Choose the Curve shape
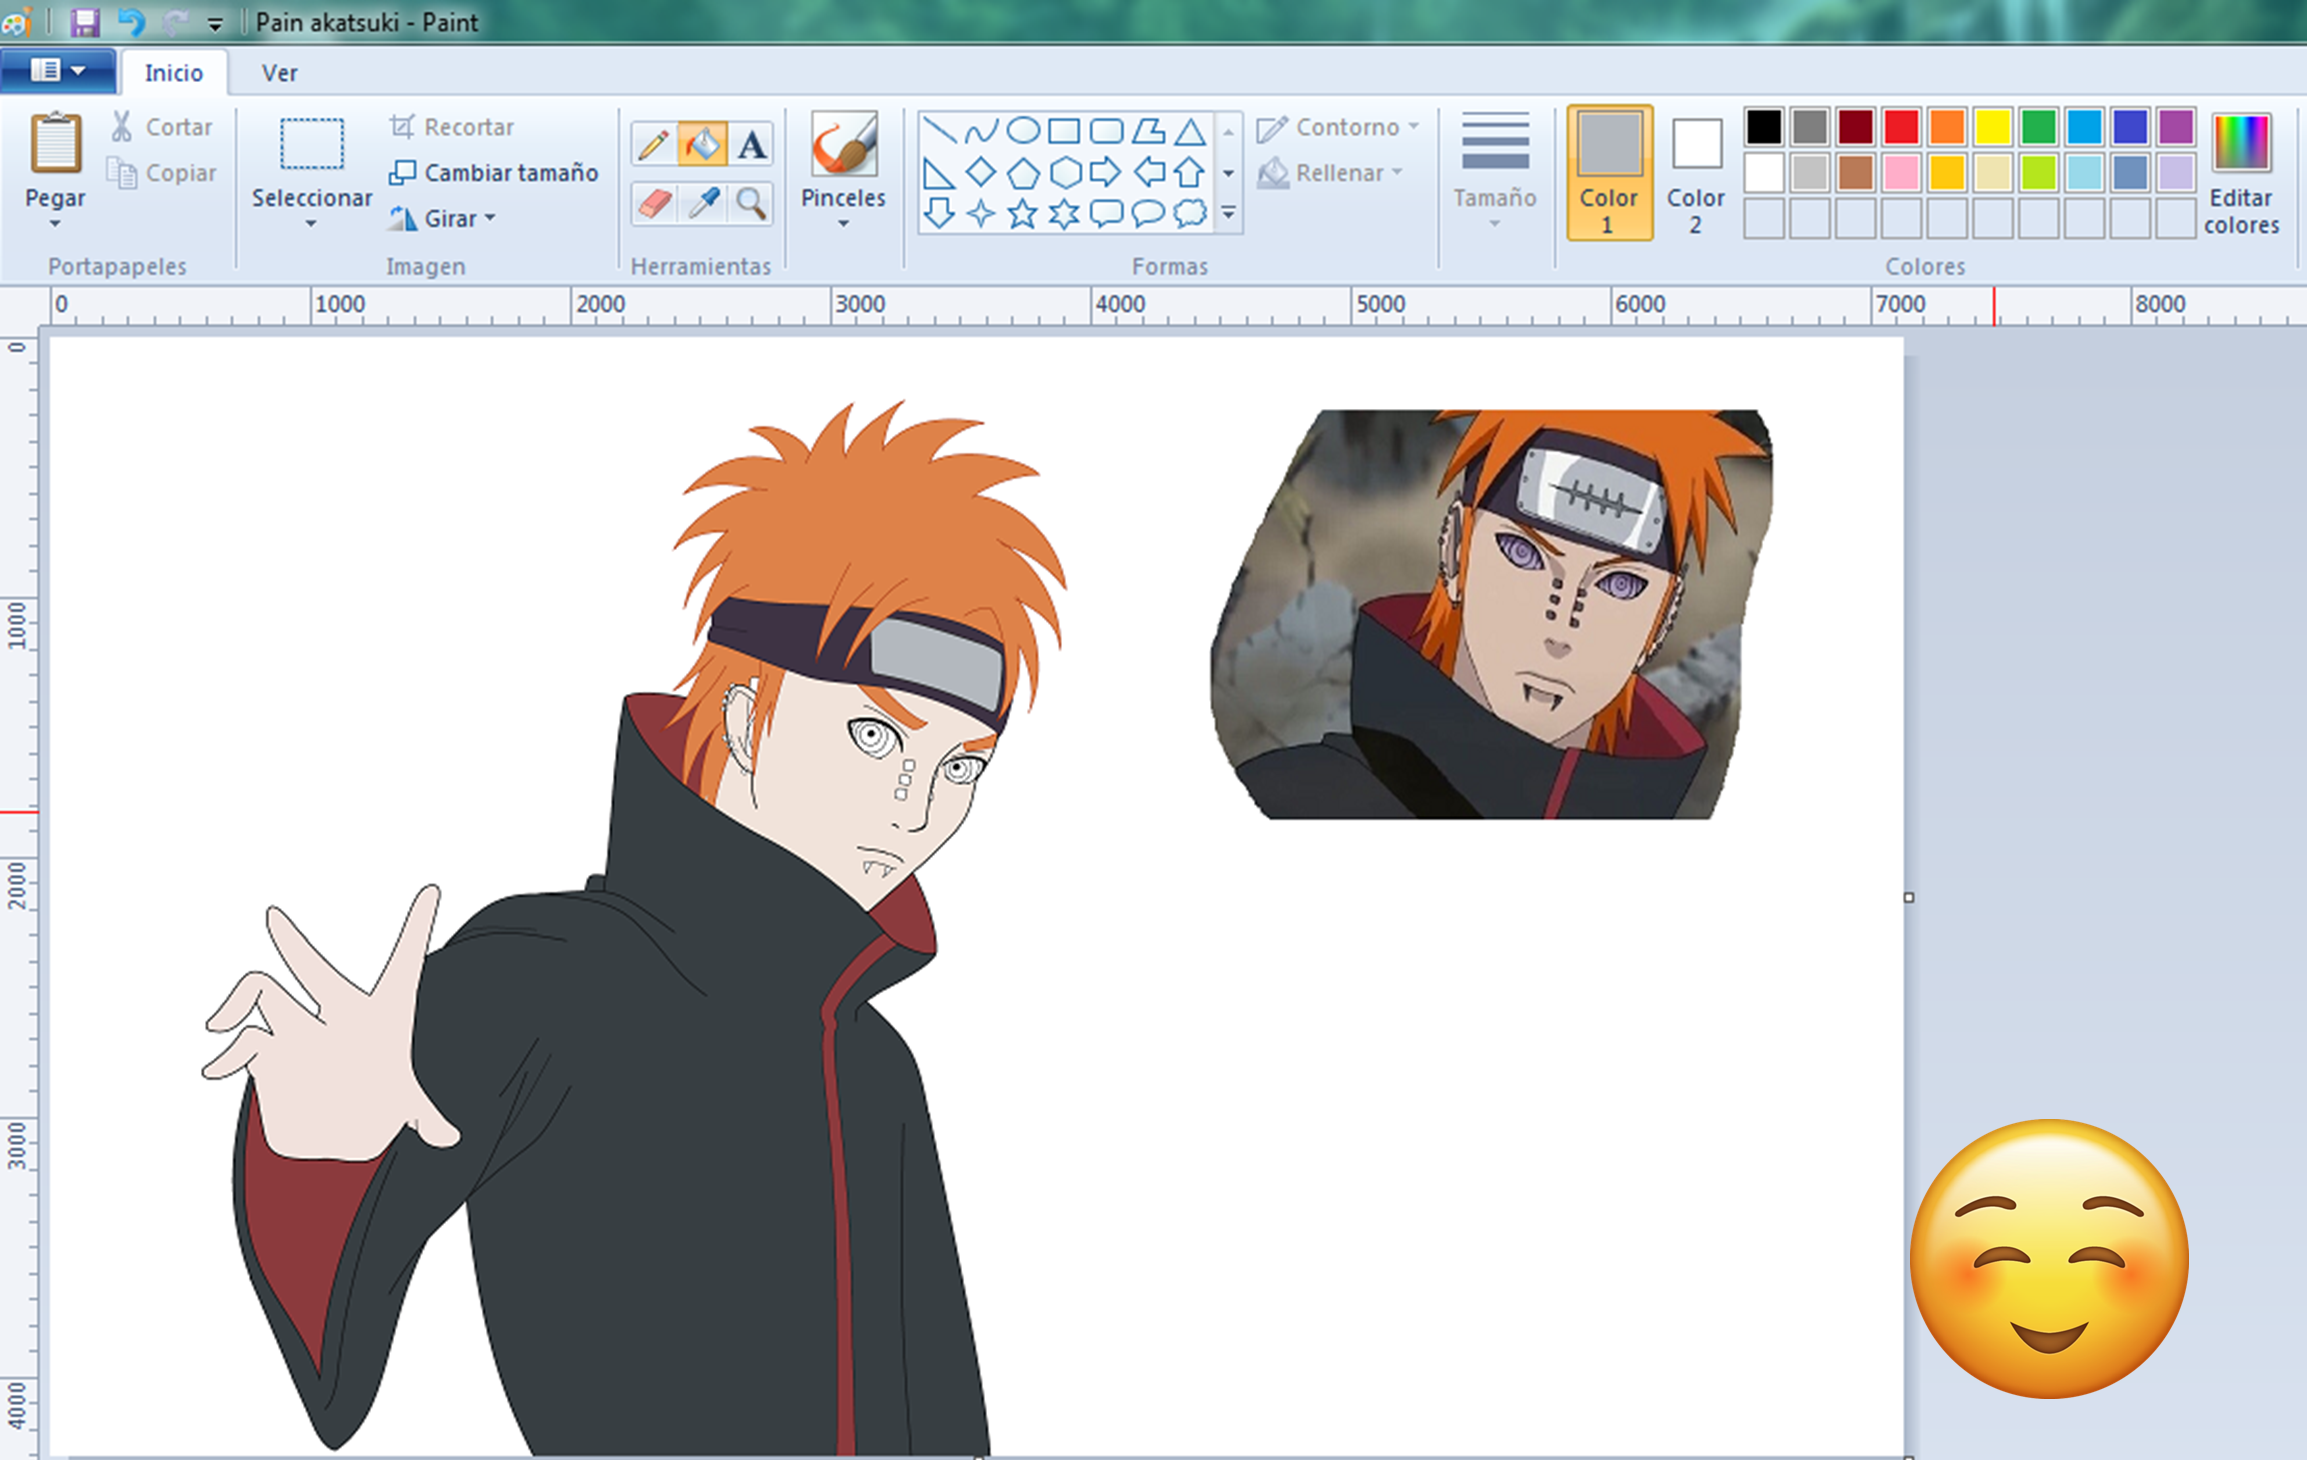 [980, 130]
